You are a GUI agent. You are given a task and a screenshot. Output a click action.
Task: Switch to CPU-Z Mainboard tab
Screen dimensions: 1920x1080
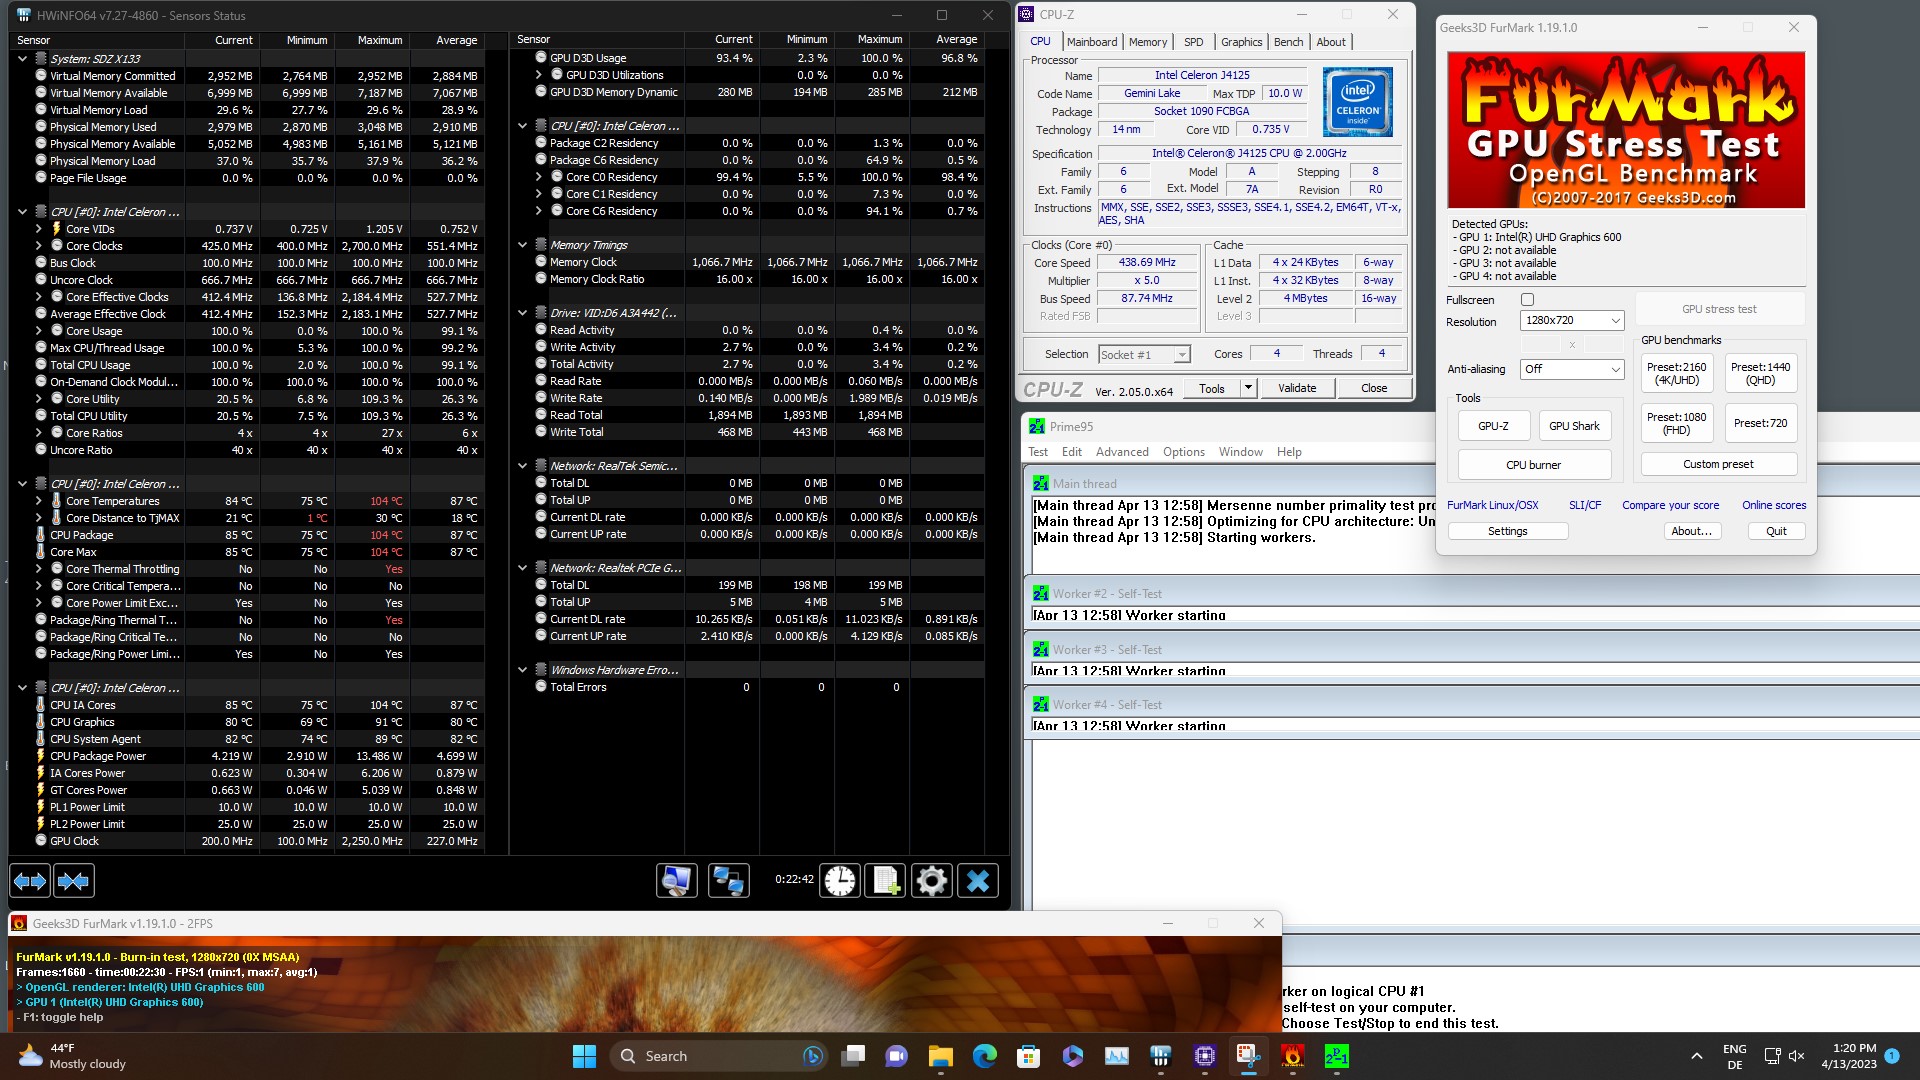[x=1091, y=42]
